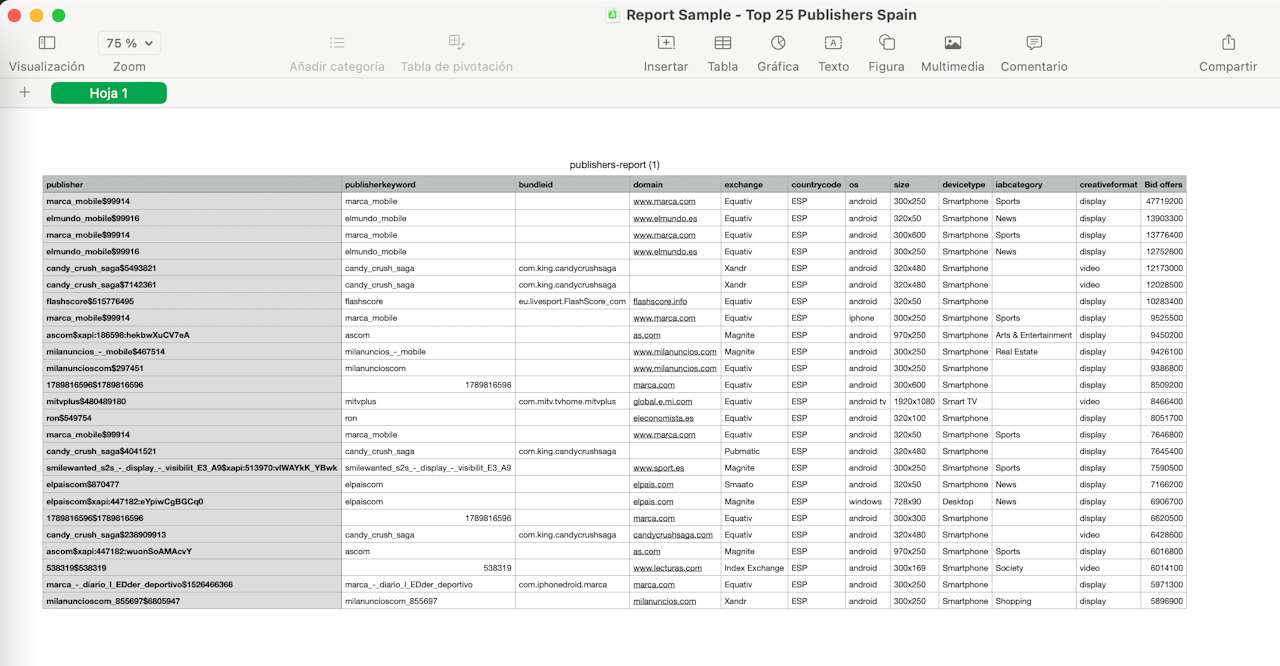Select the iphone os cell

(x=867, y=318)
